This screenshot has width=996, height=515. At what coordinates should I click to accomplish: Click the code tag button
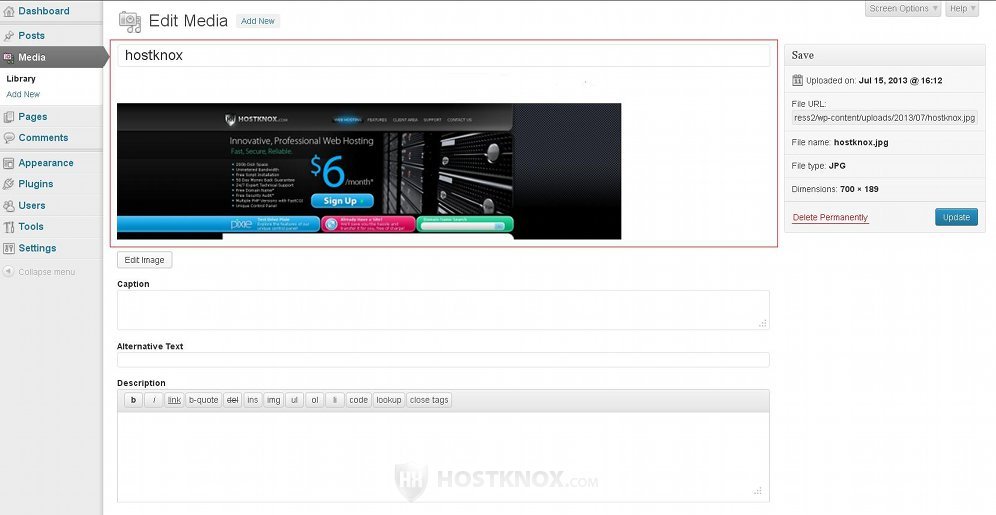[358, 400]
